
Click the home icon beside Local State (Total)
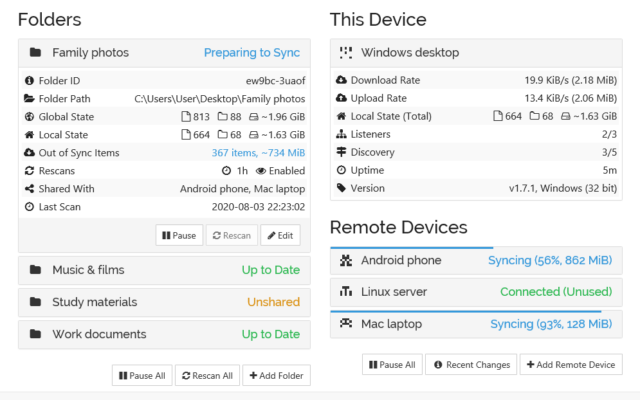tap(341, 116)
